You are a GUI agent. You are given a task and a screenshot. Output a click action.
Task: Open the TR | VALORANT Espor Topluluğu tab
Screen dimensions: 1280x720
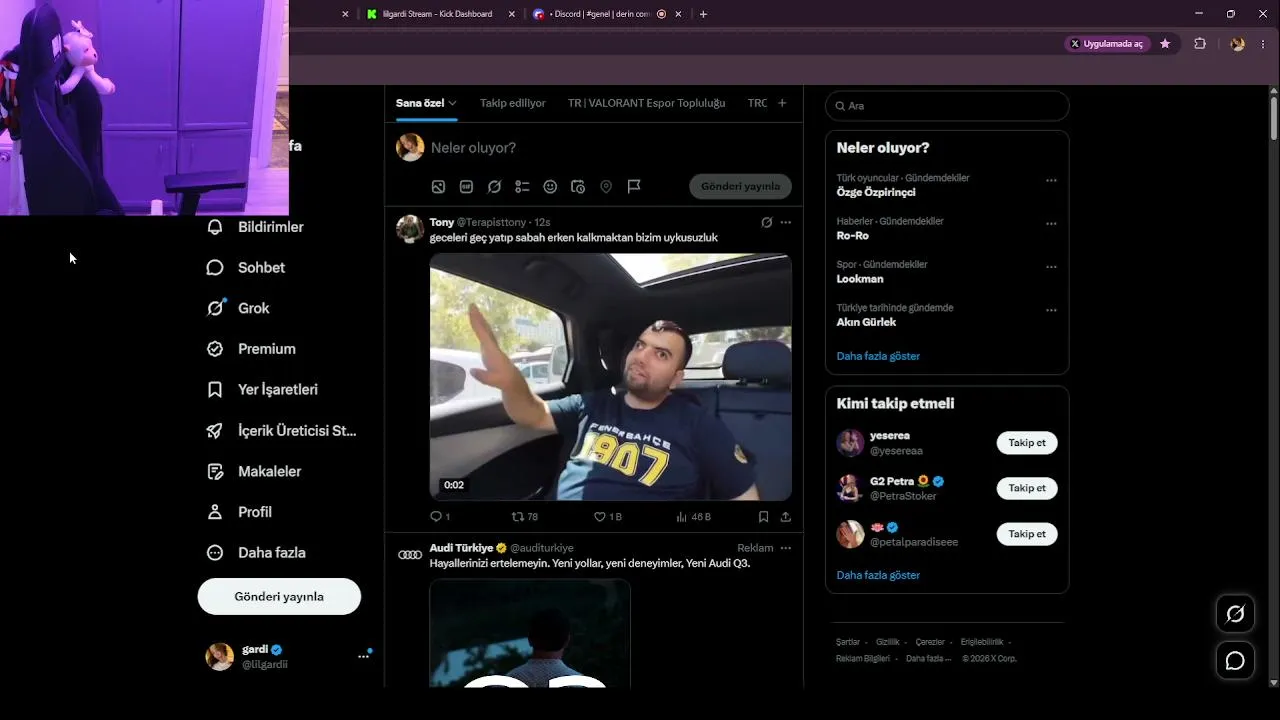(647, 103)
